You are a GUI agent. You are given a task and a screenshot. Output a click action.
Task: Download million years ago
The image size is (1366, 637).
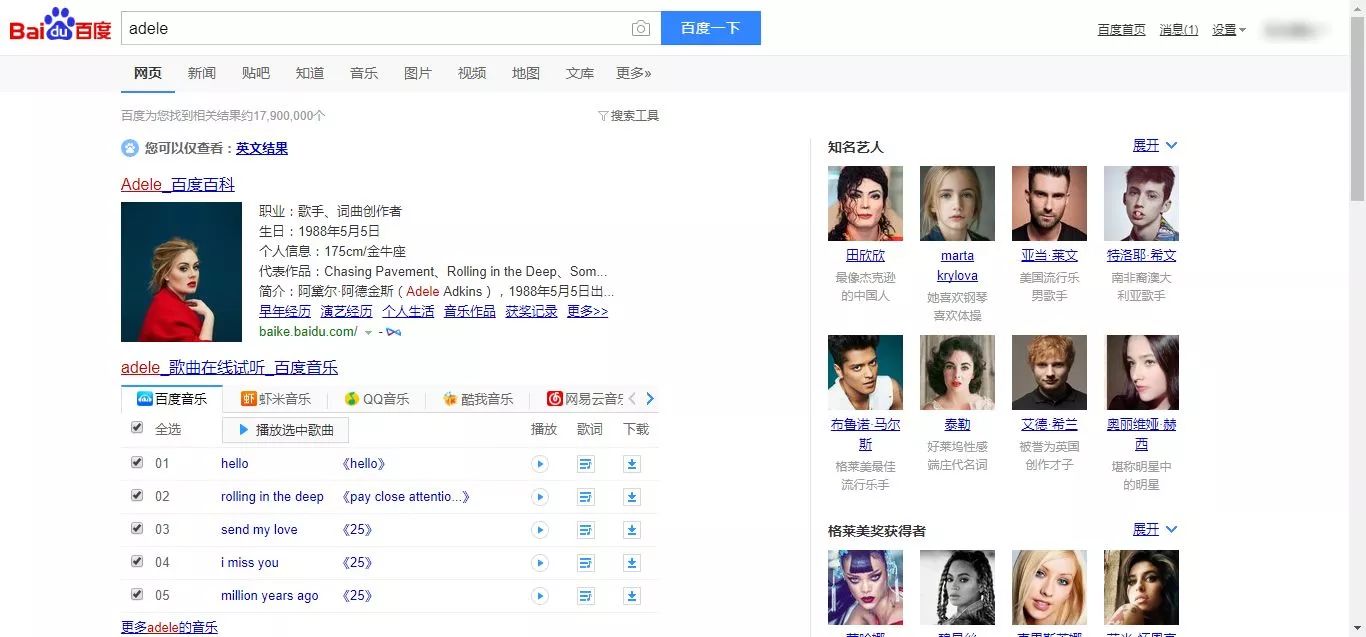[x=632, y=596]
